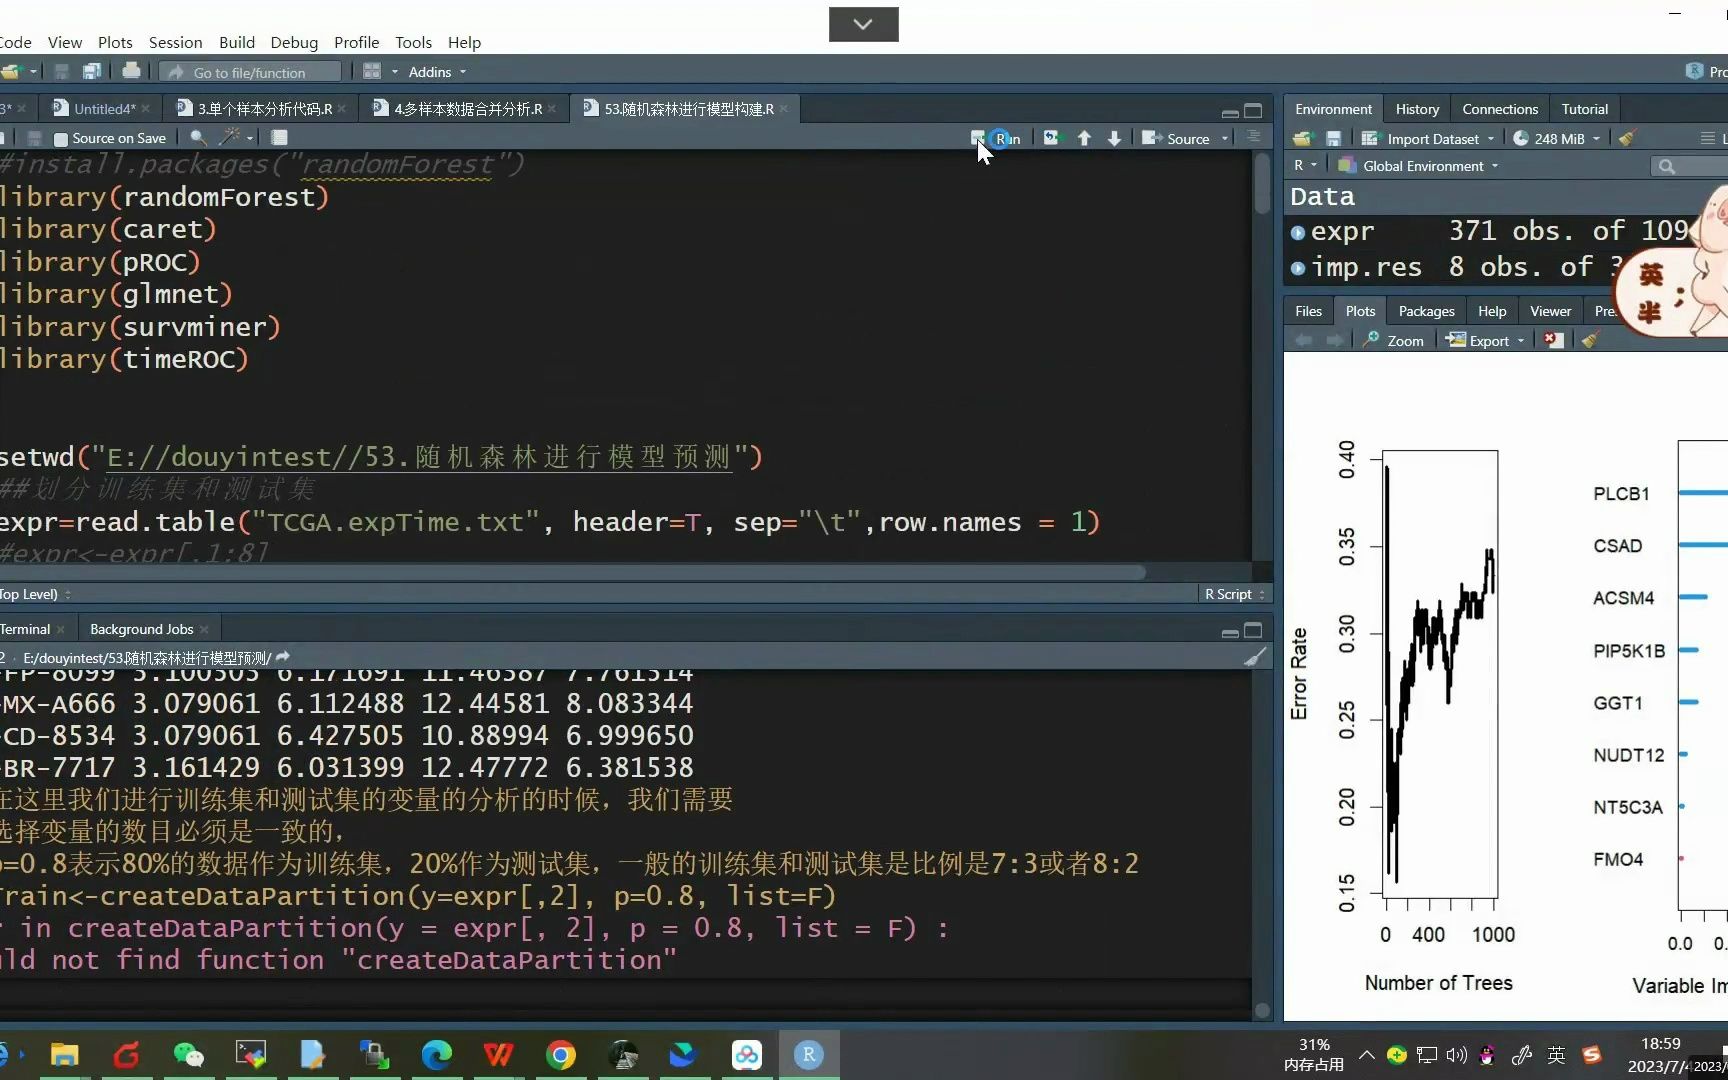Viewport: 1728px width, 1080px height.
Task: Expand the imp.res data object
Action: click(x=1298, y=268)
